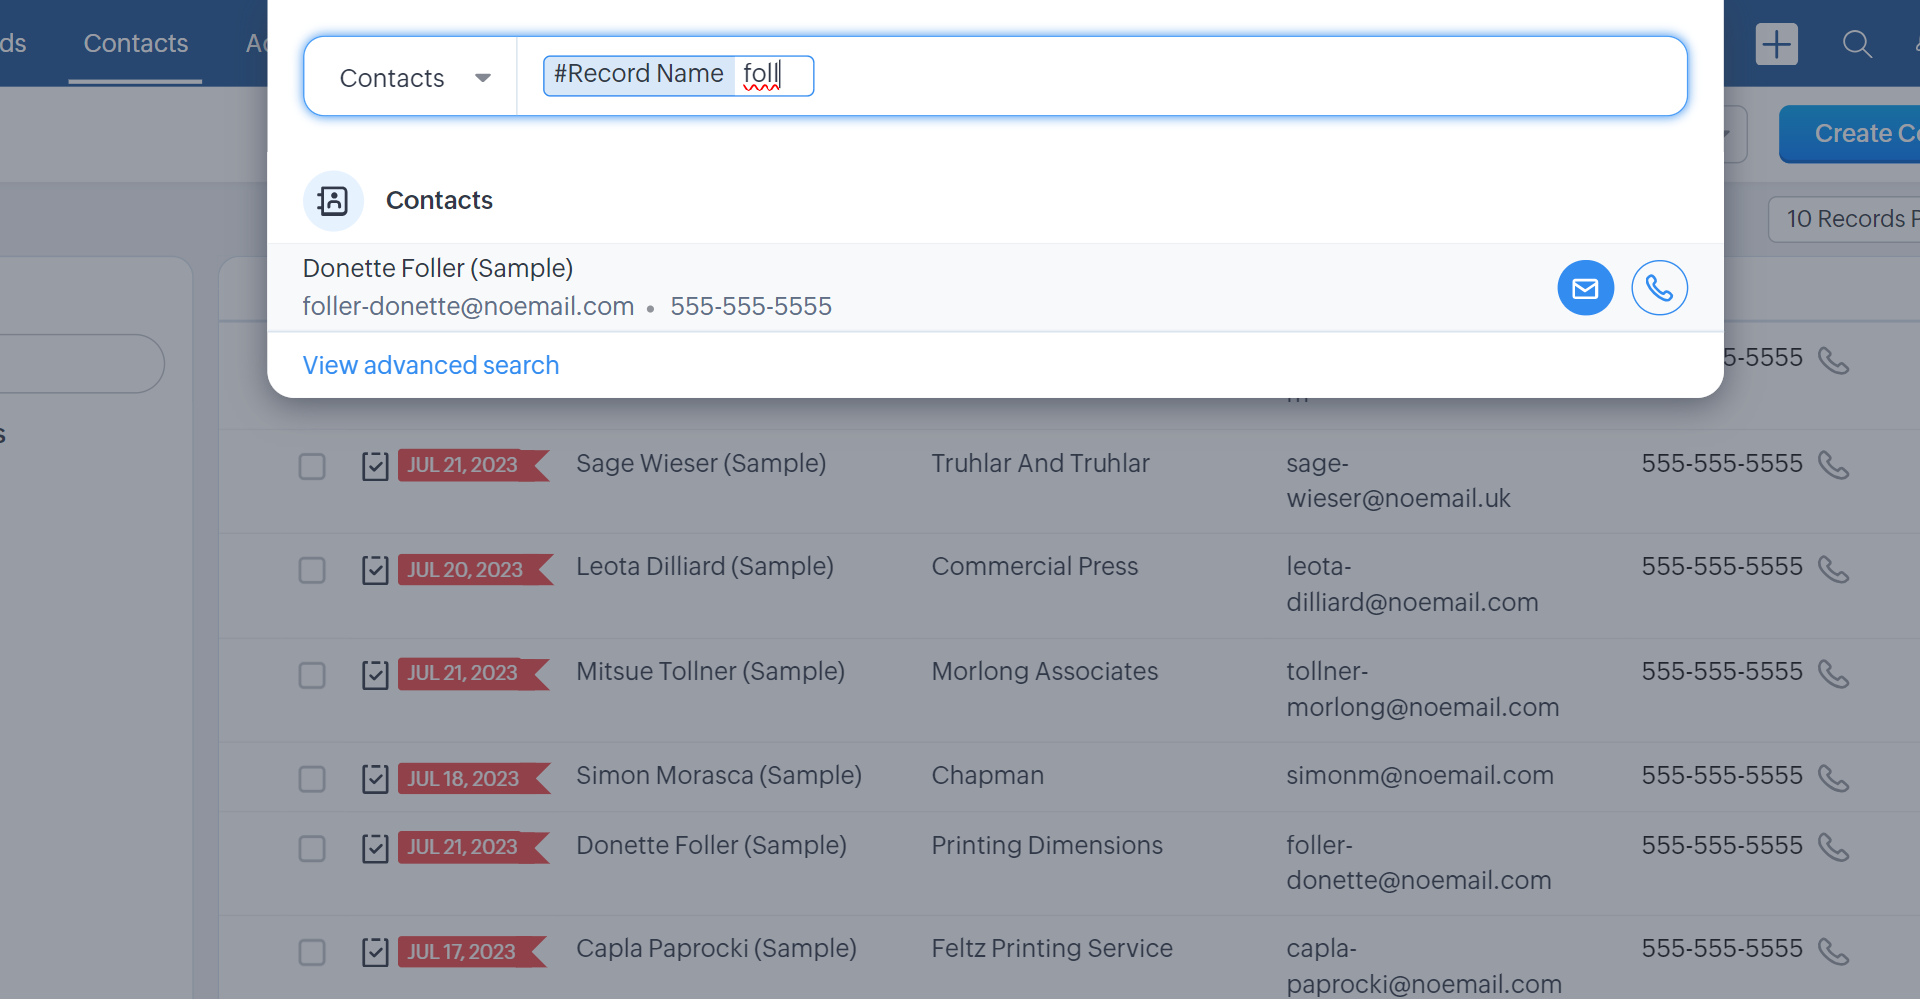This screenshot has width=1920, height=999.
Task: Select the Mitsue Tollner row checkbox
Action: coord(312,675)
